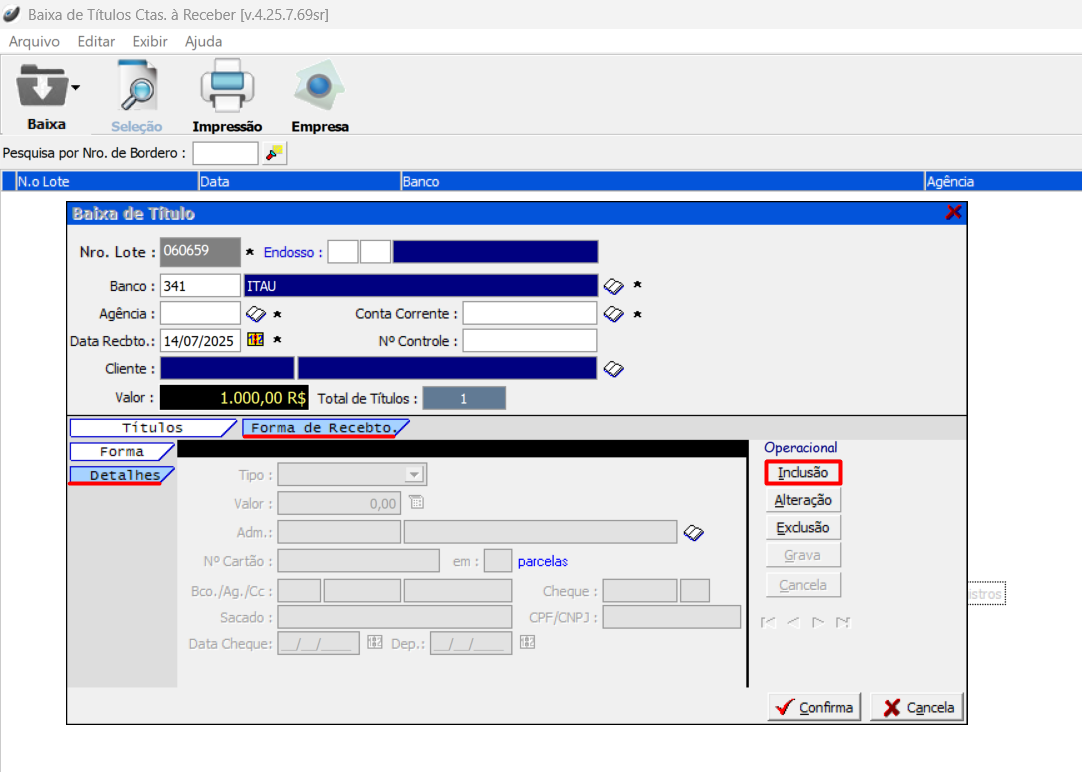Open the Arquivo menu

(x=34, y=42)
